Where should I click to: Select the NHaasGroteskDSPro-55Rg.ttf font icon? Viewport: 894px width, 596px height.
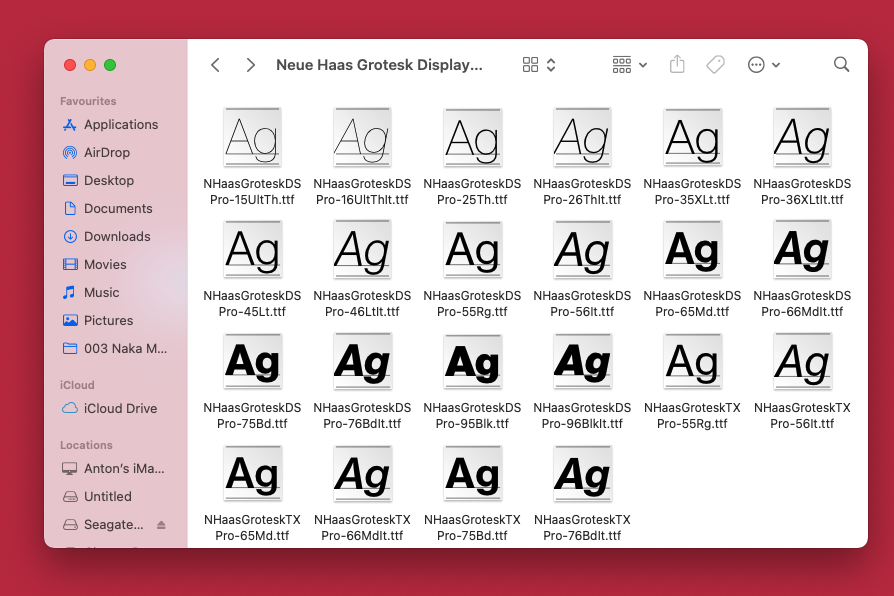point(472,249)
